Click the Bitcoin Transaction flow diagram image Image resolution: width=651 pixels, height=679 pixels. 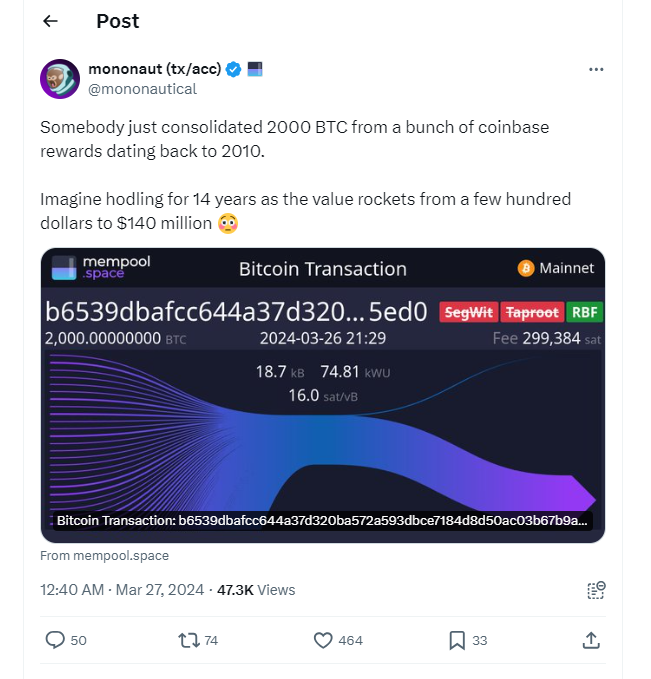coord(322,430)
